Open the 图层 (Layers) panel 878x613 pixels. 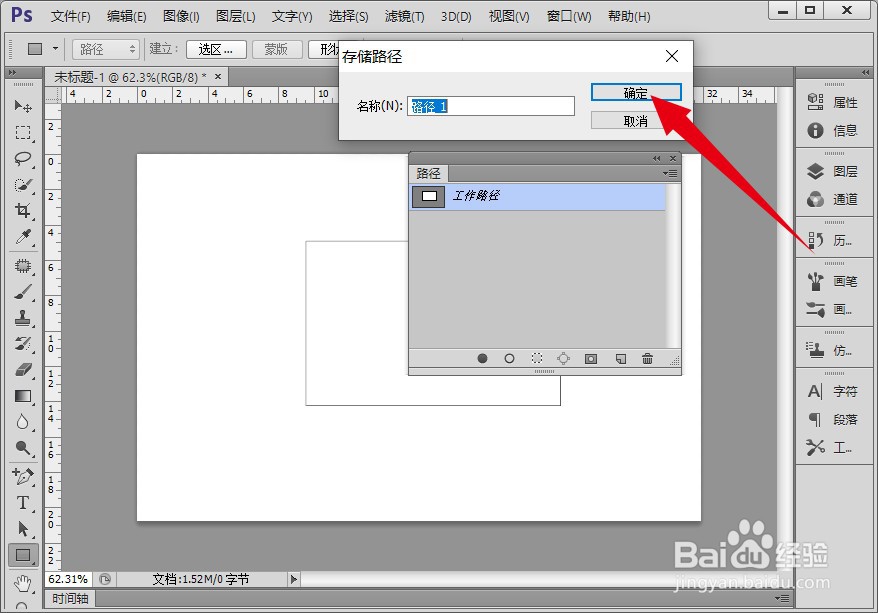[x=833, y=171]
